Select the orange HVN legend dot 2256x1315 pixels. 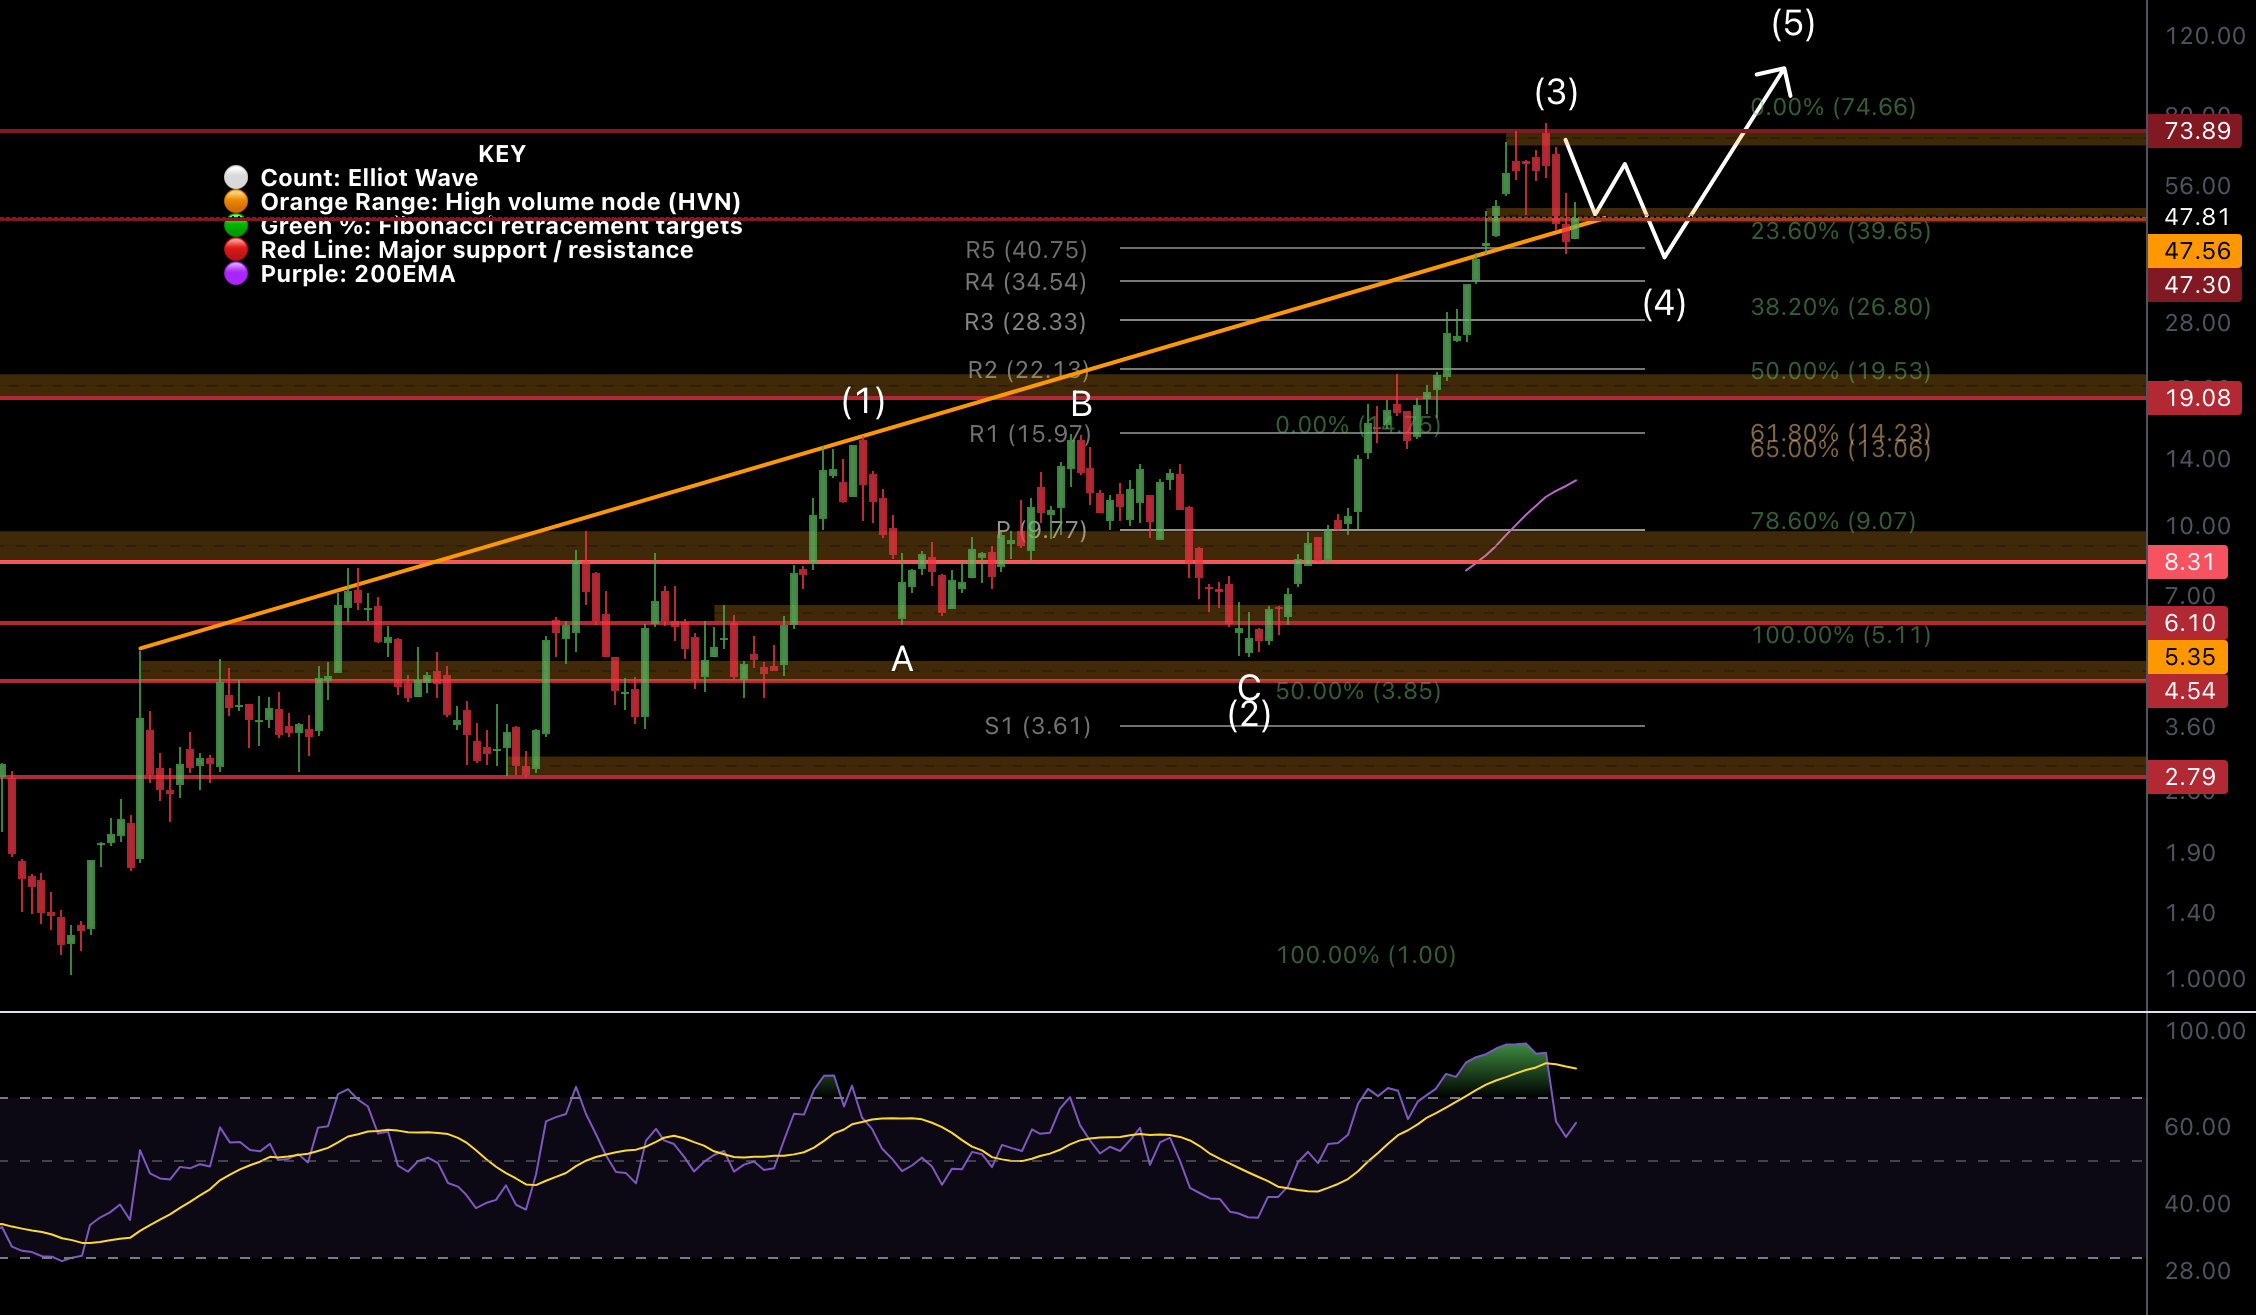pyautogui.click(x=237, y=201)
